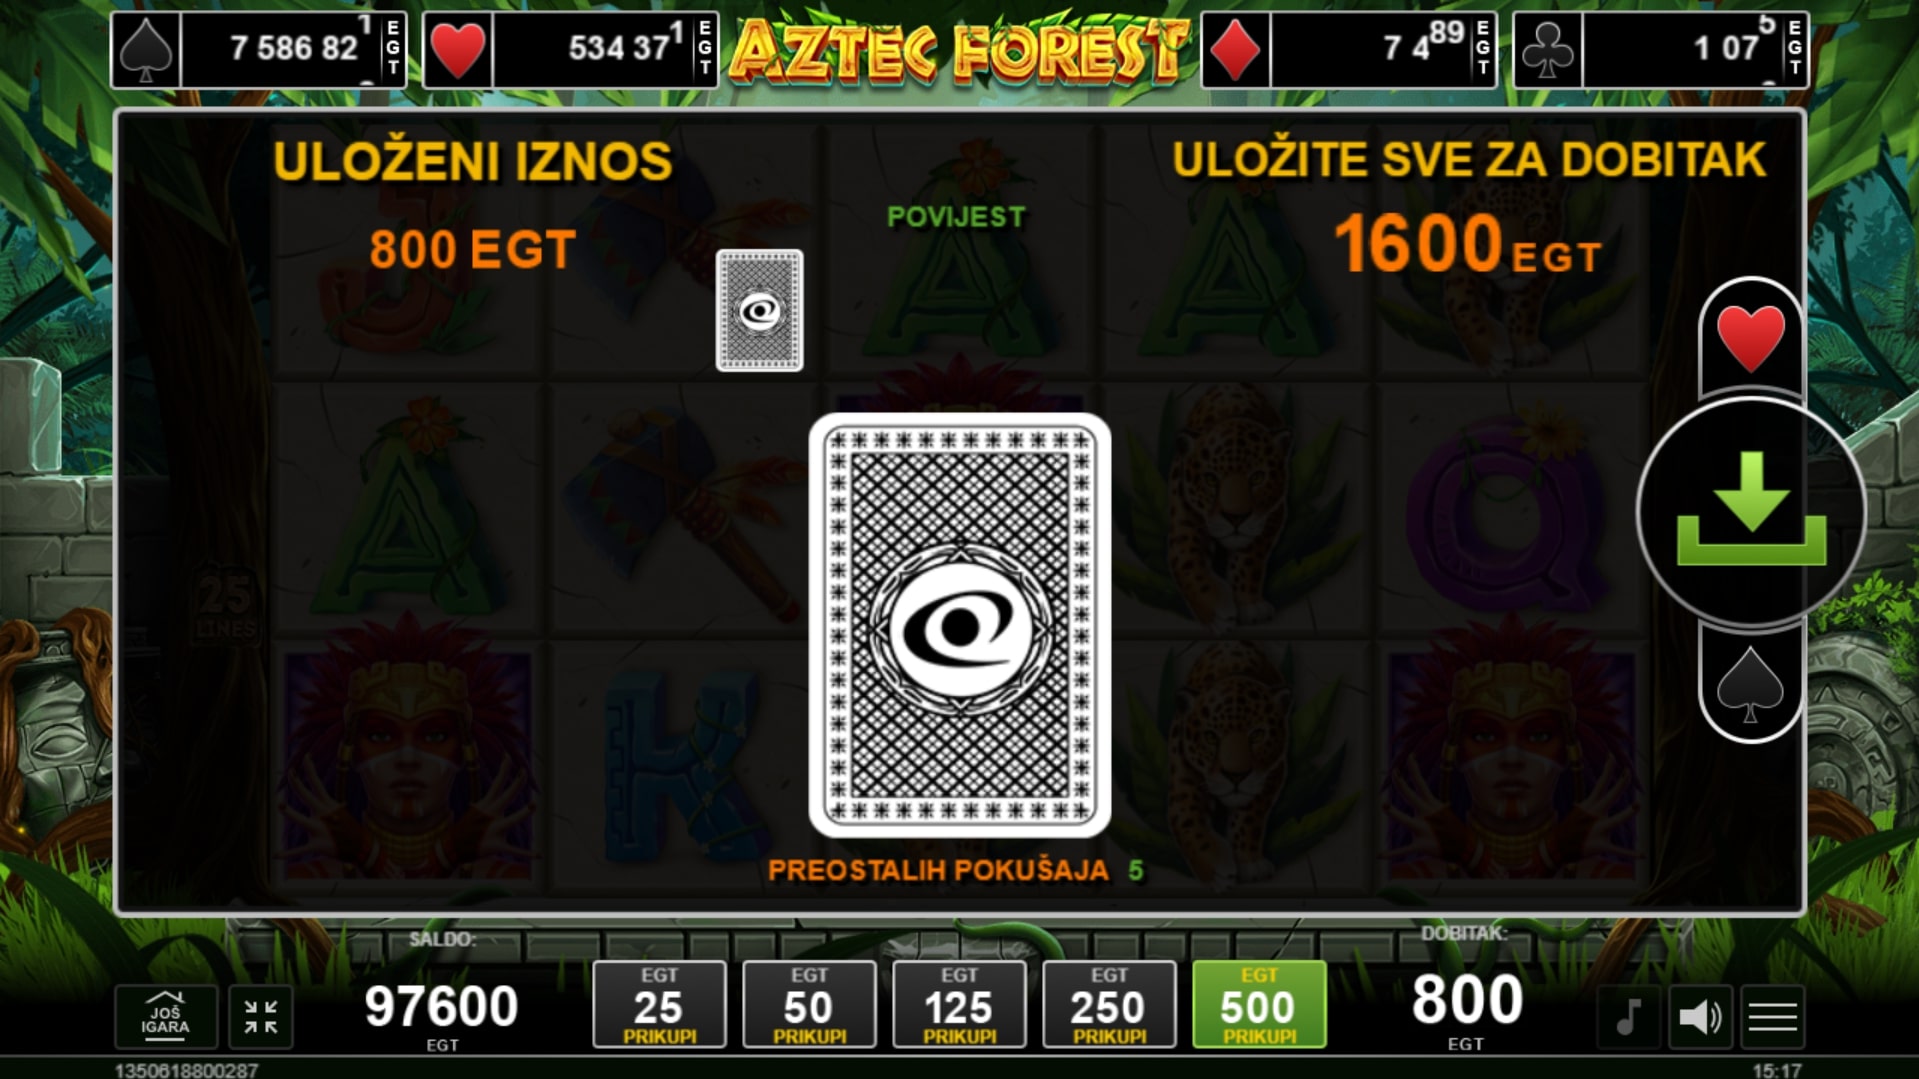Image resolution: width=1919 pixels, height=1079 pixels.
Task: Click the Aztec Forest game logo
Action: (959, 50)
